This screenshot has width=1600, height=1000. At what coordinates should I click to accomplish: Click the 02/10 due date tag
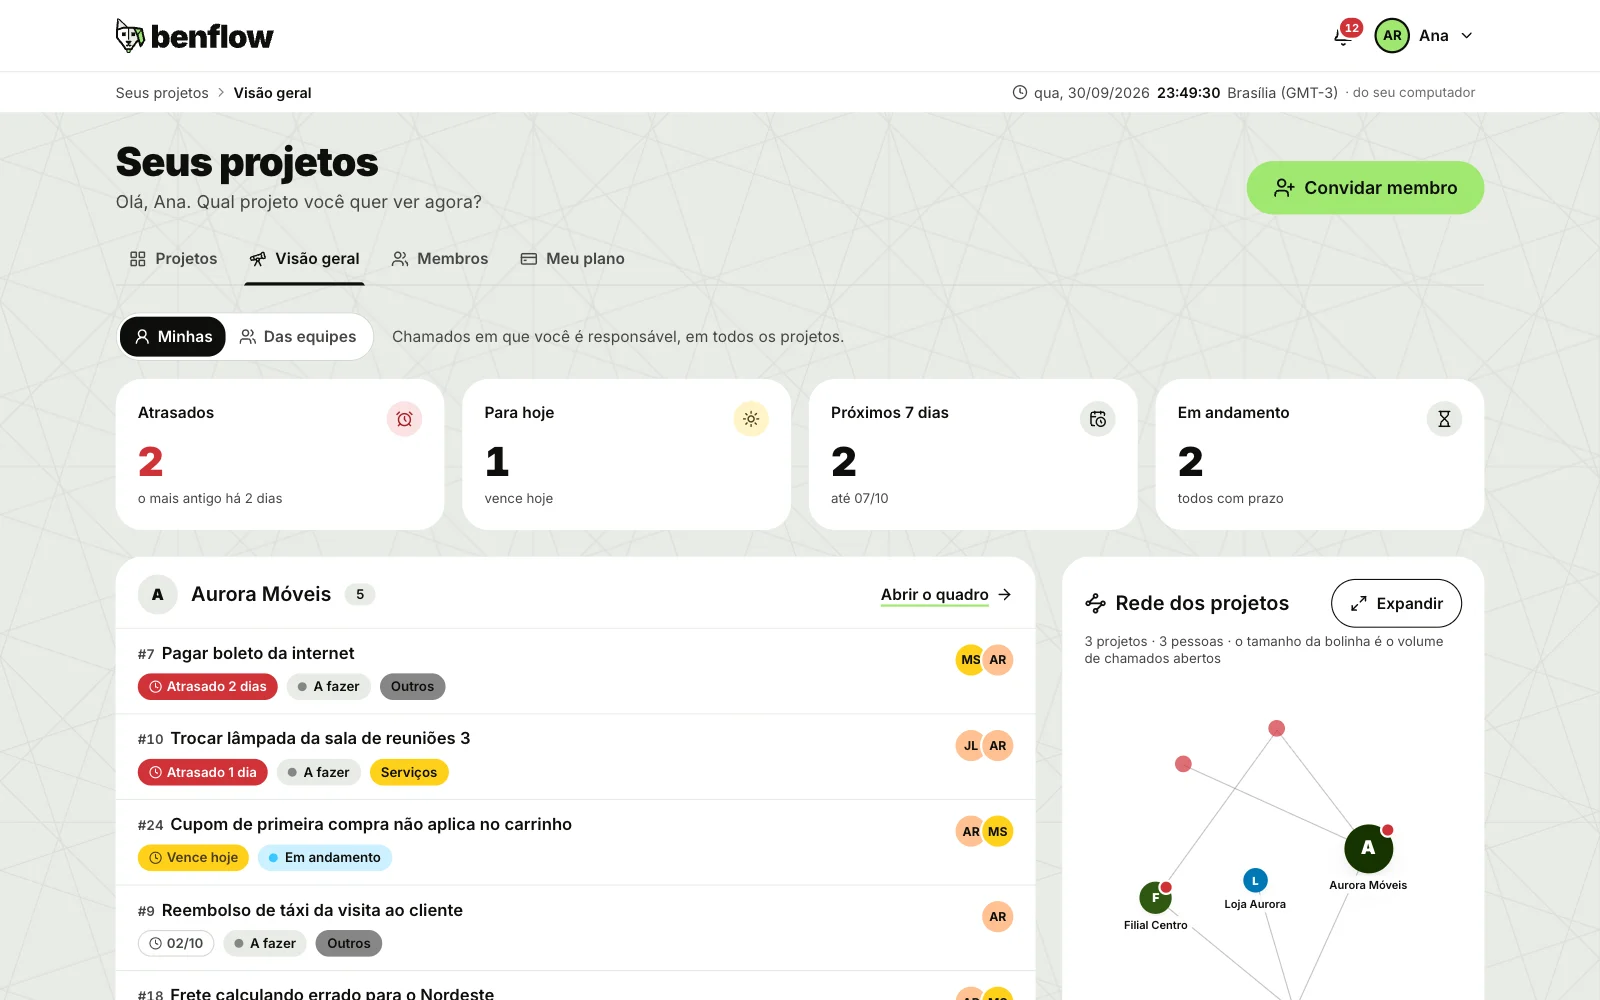pos(176,944)
